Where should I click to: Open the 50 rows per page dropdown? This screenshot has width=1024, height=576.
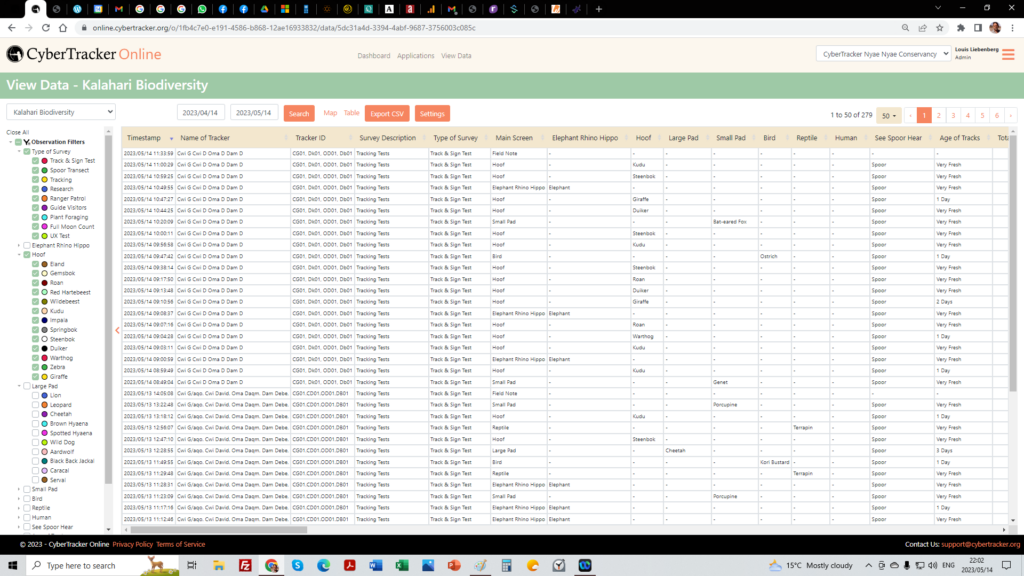click(888, 116)
